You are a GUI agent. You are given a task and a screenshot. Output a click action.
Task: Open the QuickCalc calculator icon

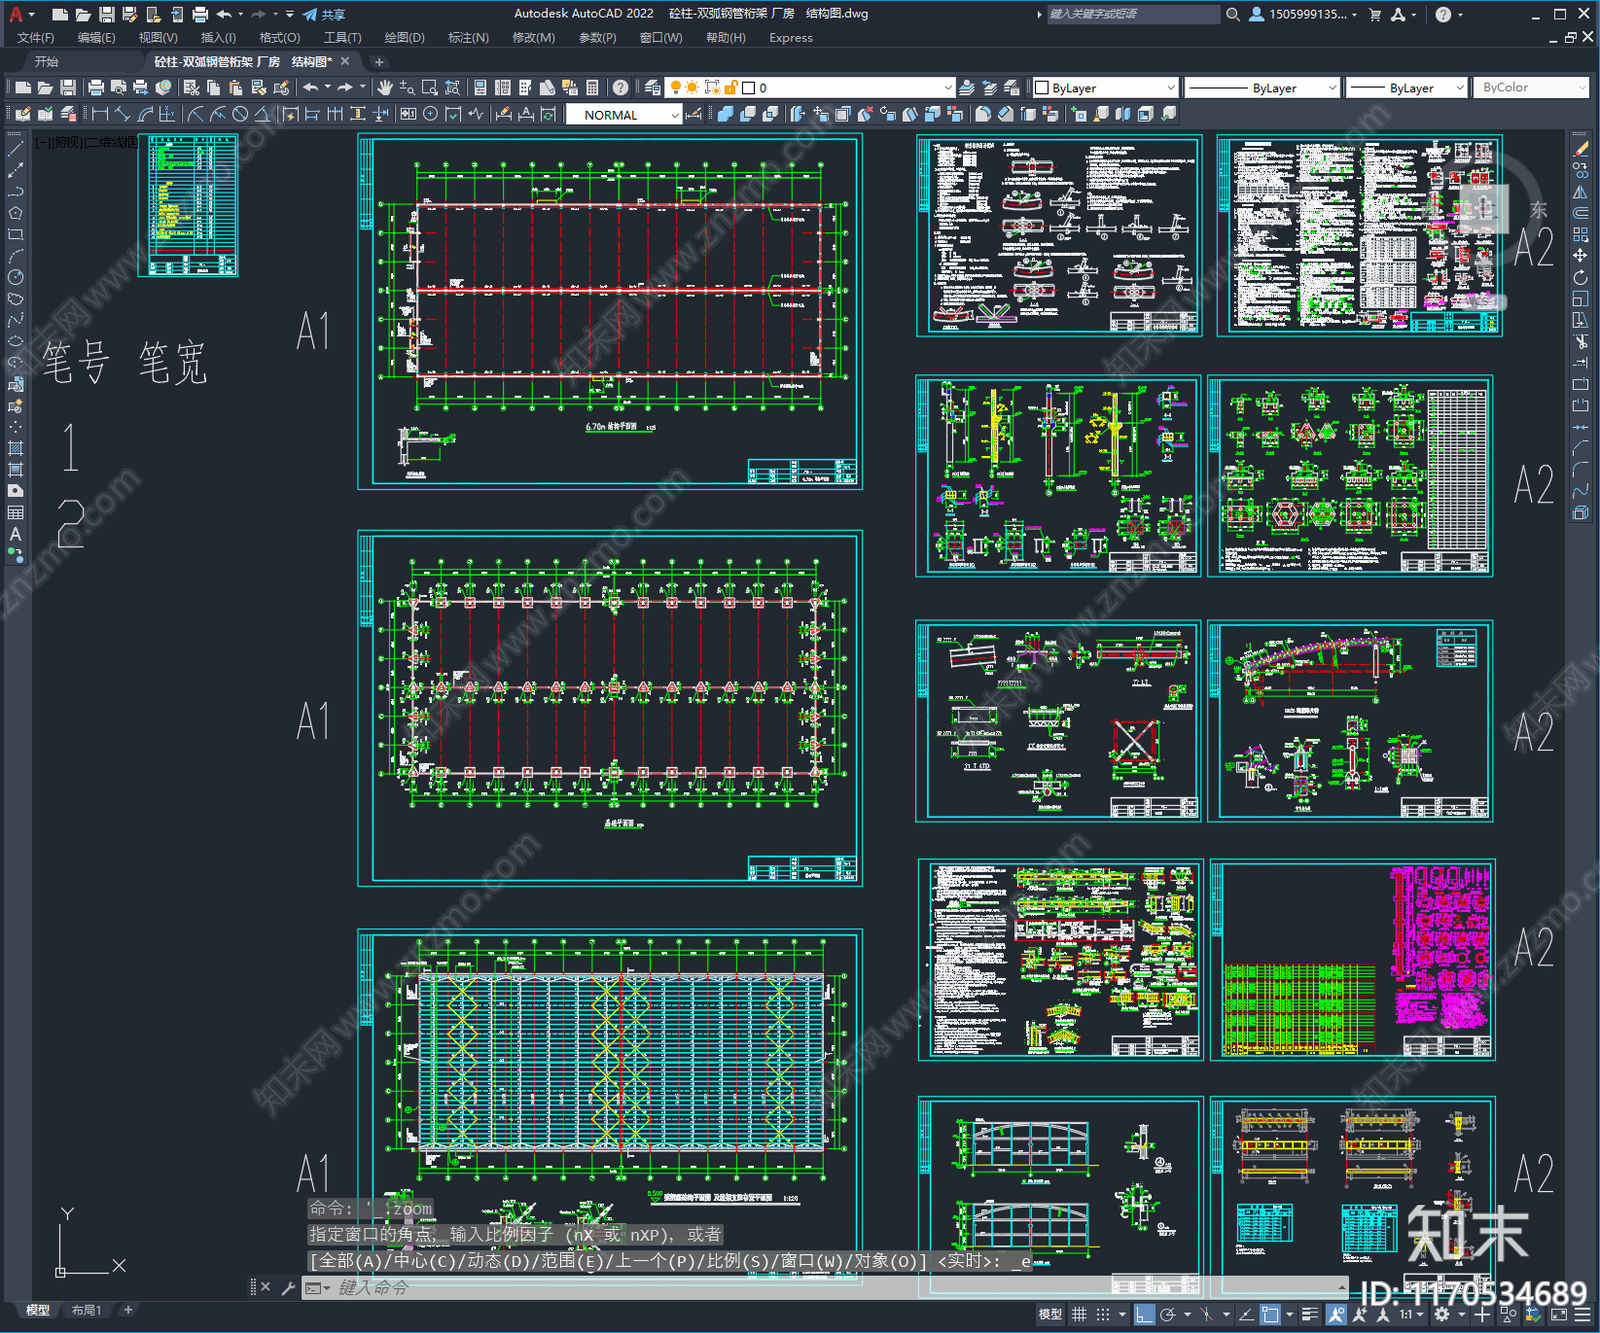(592, 88)
